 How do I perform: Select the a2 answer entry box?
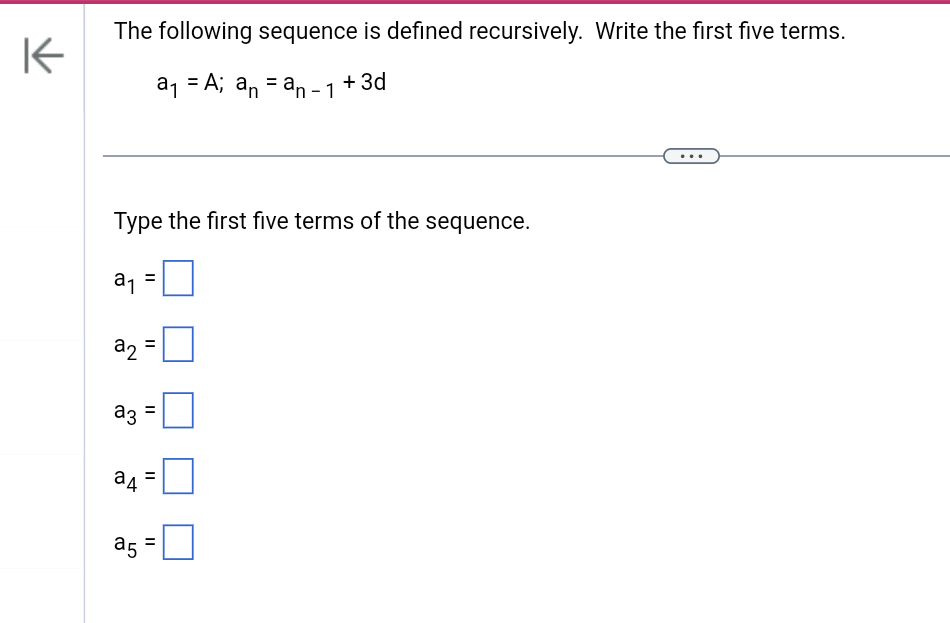[178, 344]
